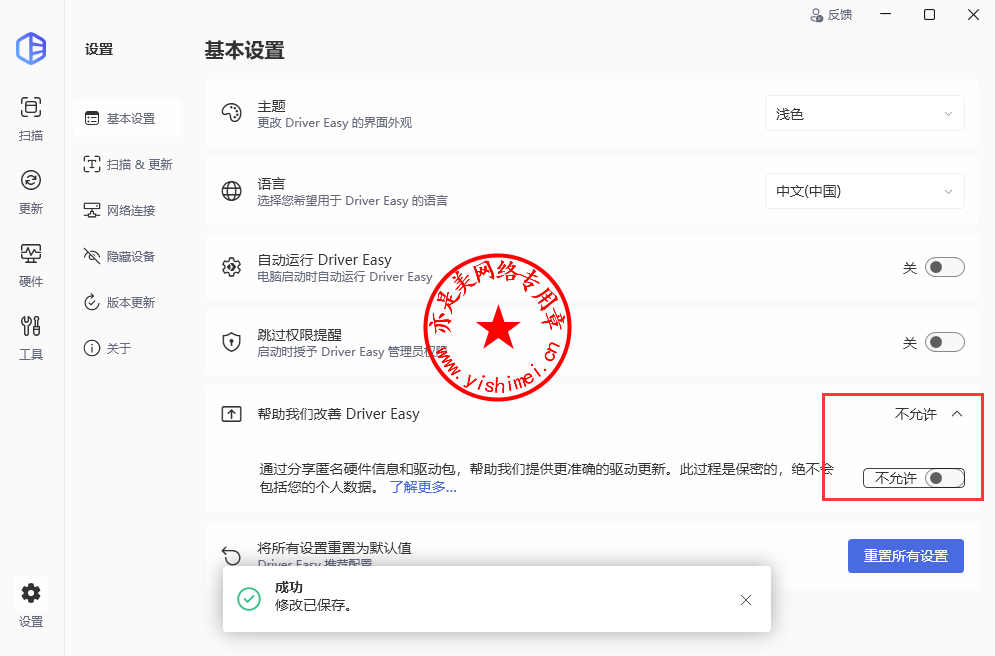Switch to 关于 settings tab
995x656 pixels.
[x=127, y=348]
